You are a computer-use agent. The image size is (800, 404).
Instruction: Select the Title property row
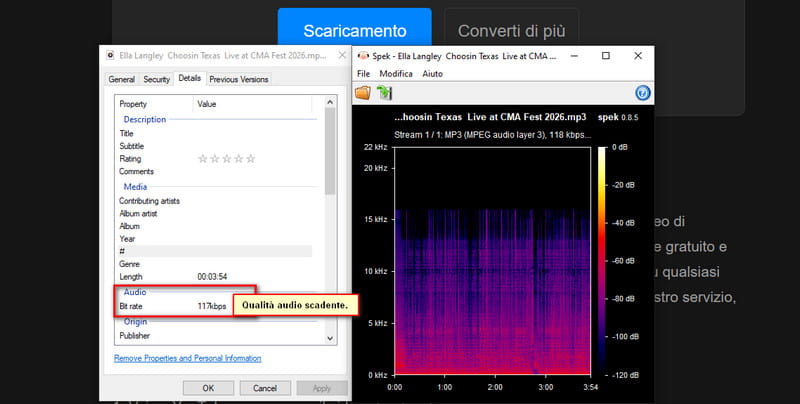pyautogui.click(x=214, y=133)
